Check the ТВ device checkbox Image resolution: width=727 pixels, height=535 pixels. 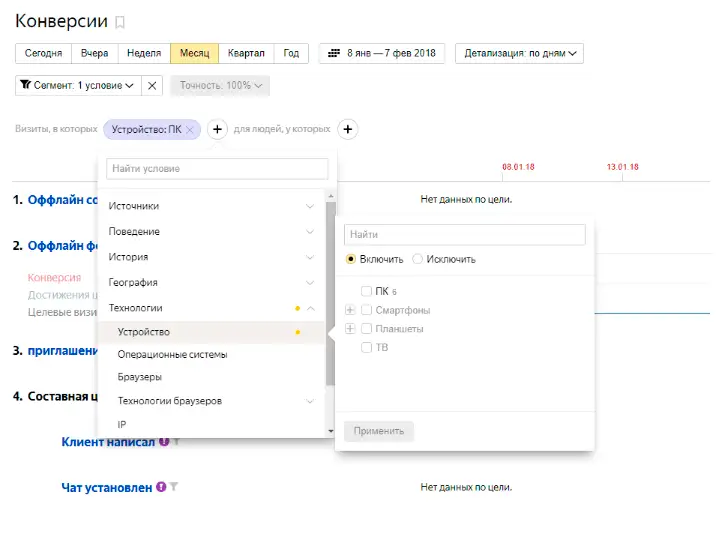(x=367, y=348)
